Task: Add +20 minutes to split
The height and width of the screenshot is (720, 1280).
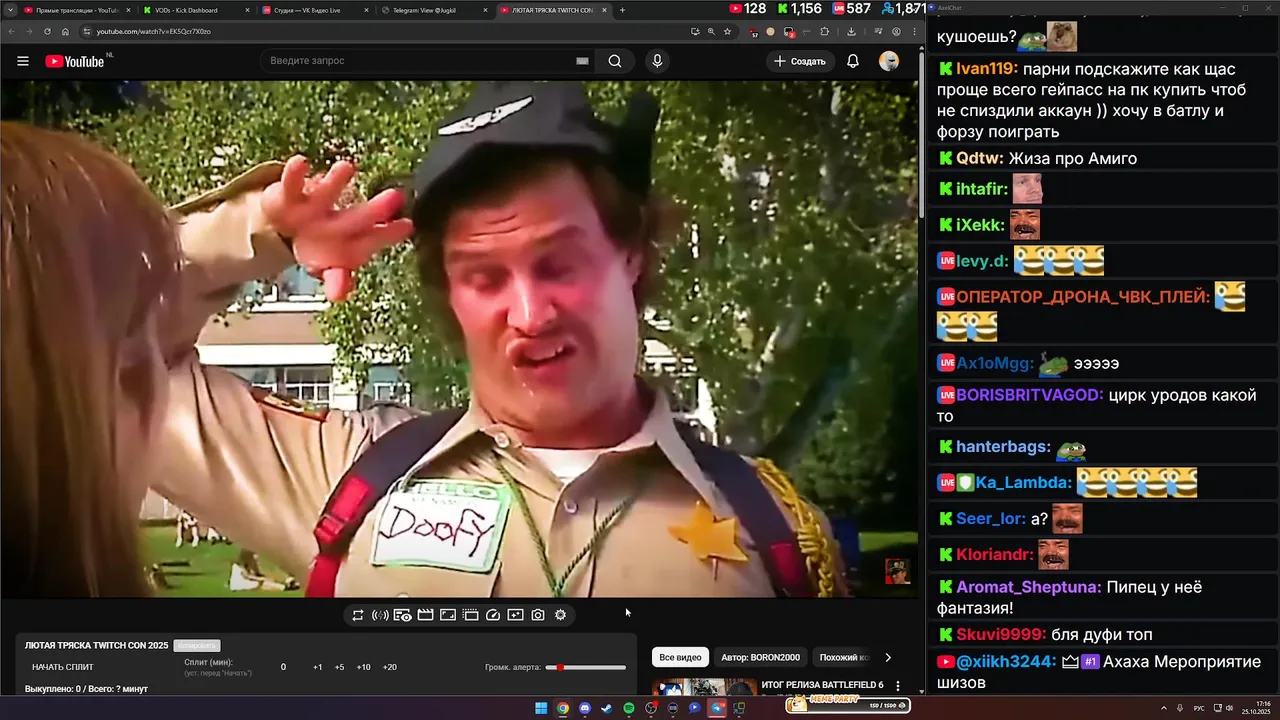Action: [390, 667]
